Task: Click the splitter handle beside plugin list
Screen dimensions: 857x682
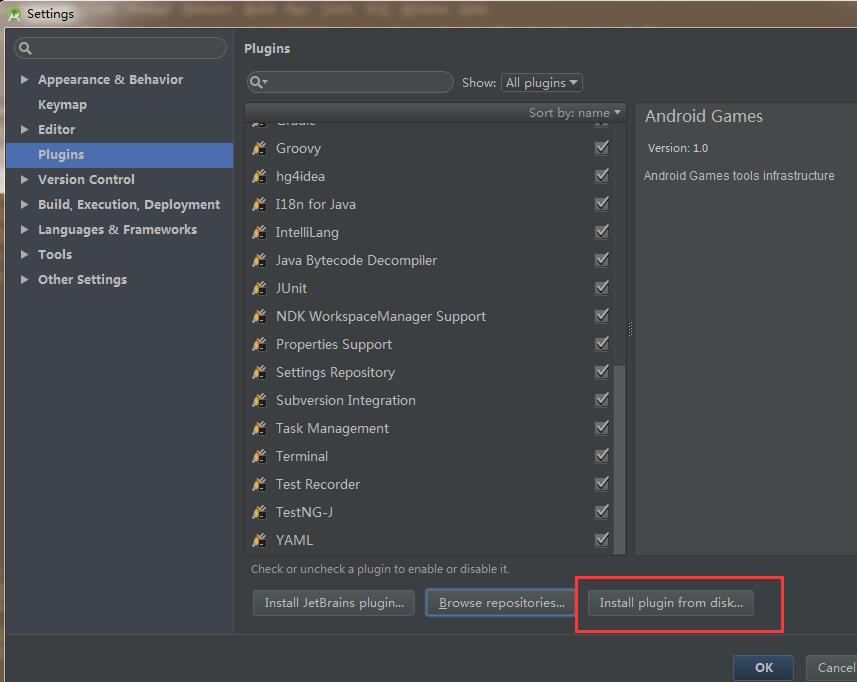Action: click(x=630, y=328)
